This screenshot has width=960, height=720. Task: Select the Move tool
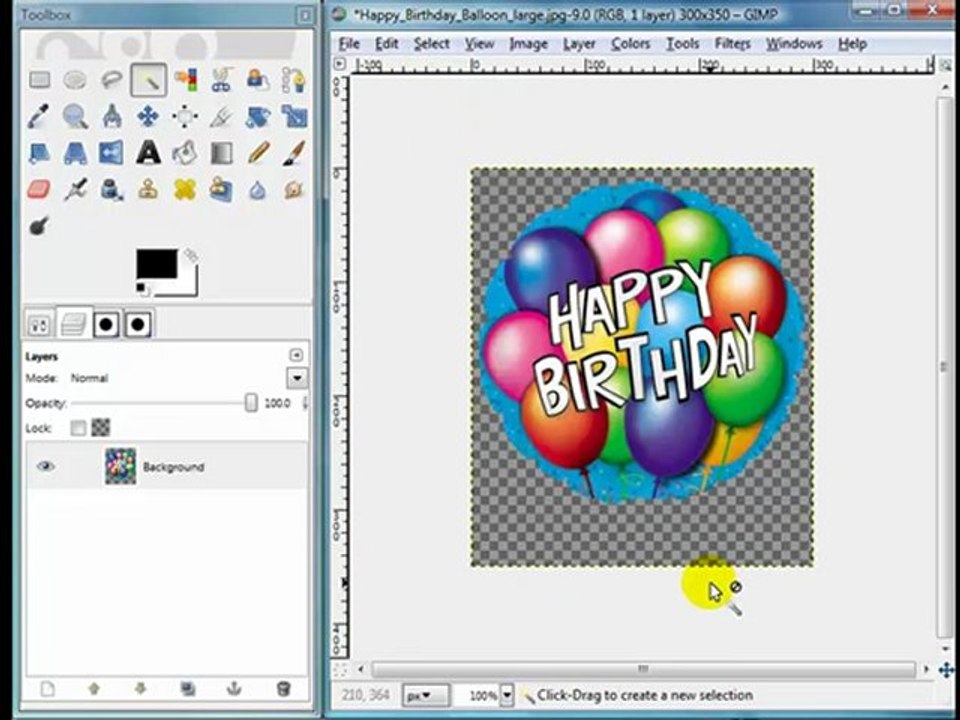(x=148, y=116)
